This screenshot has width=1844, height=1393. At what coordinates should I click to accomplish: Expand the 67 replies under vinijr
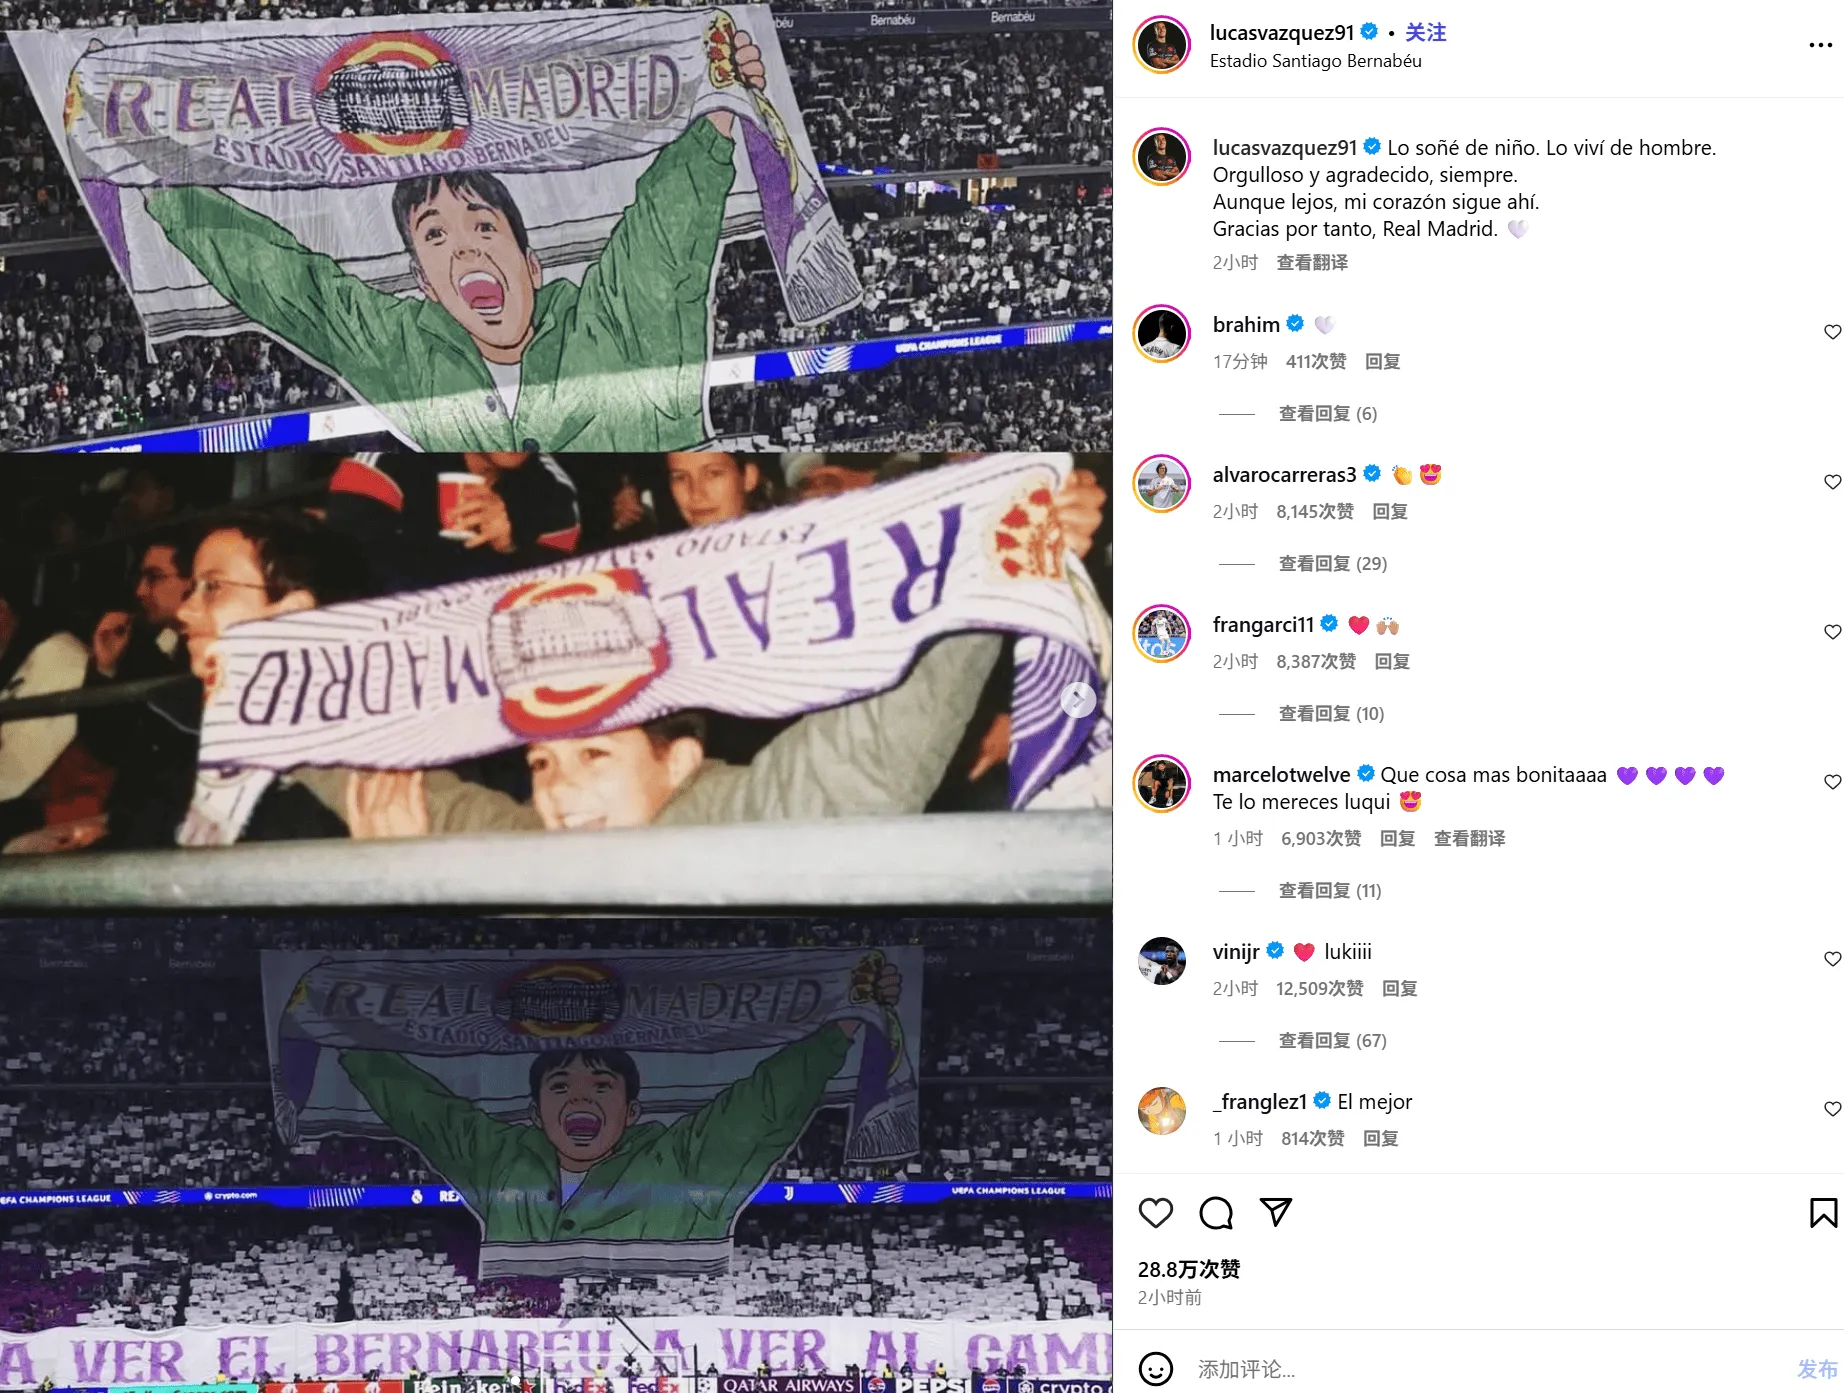[x=1332, y=1041]
